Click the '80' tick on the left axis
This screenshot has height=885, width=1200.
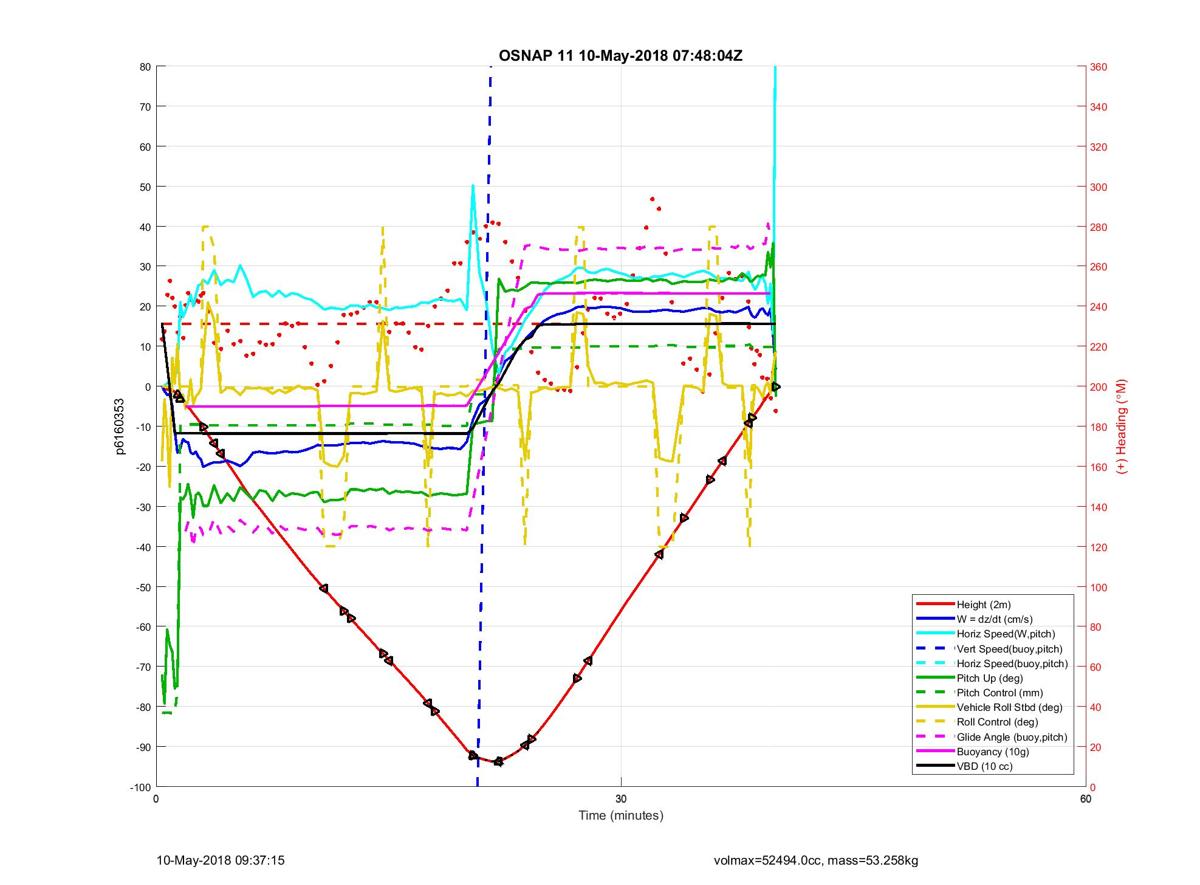click(145, 67)
